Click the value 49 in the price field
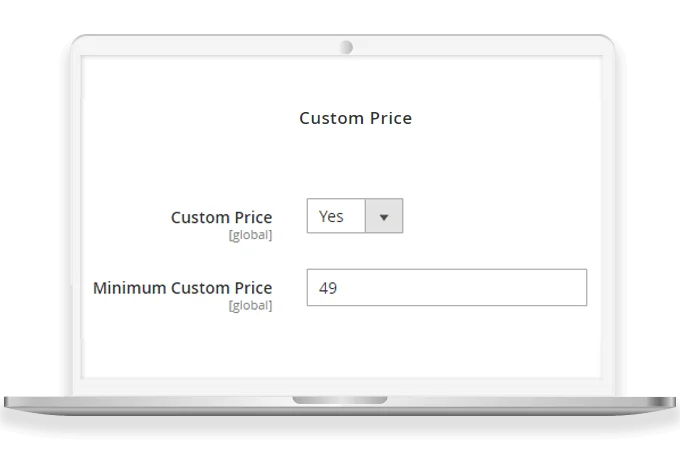Screen dimensions: 680x450 (327, 288)
